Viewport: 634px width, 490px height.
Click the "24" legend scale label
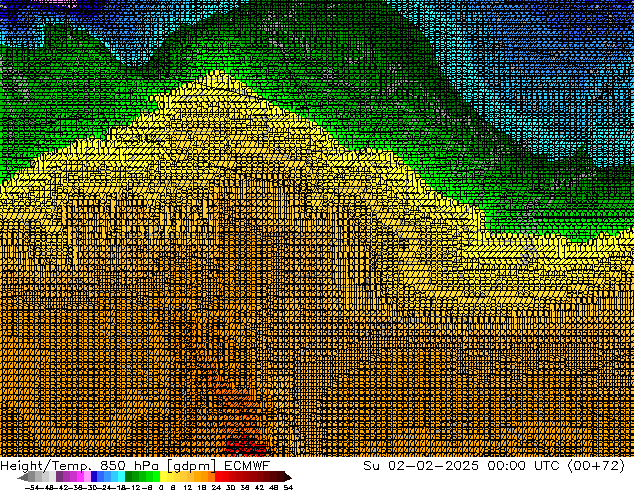tap(216, 487)
